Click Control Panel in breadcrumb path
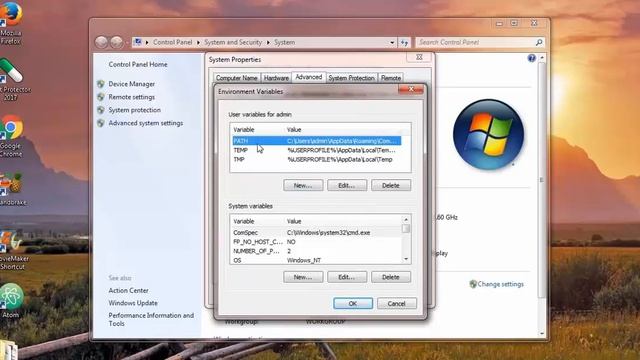The image size is (640, 360). click(x=172, y=42)
